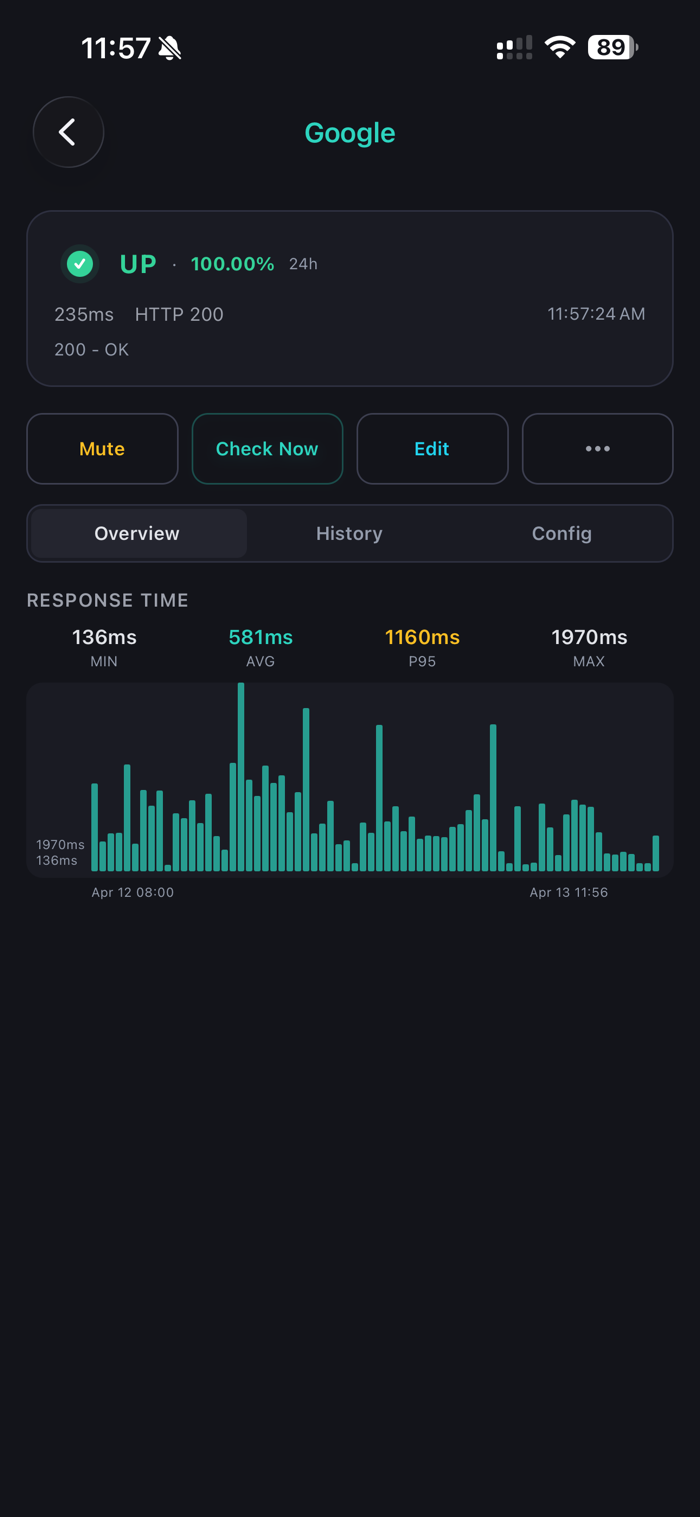Tap the Apr 12 08:00 axis label
The image size is (700, 1517).
[133, 892]
